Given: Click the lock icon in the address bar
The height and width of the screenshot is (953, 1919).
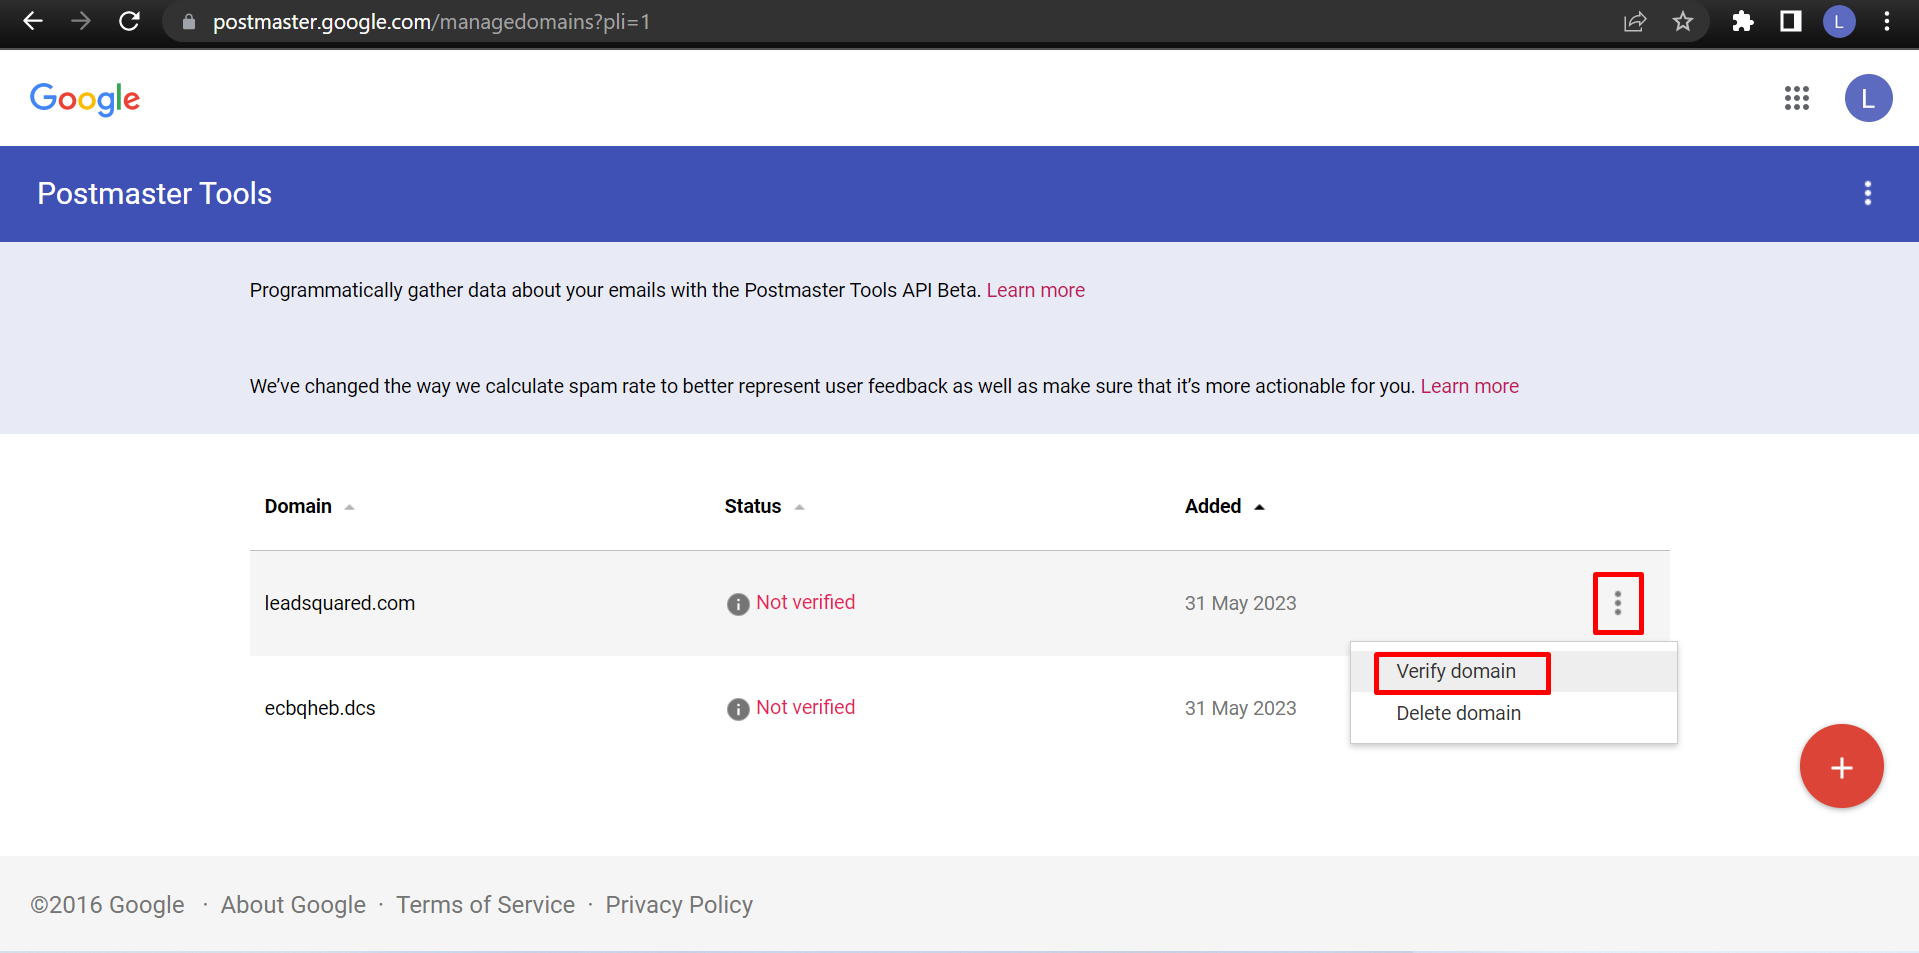Looking at the screenshot, I should pyautogui.click(x=189, y=22).
